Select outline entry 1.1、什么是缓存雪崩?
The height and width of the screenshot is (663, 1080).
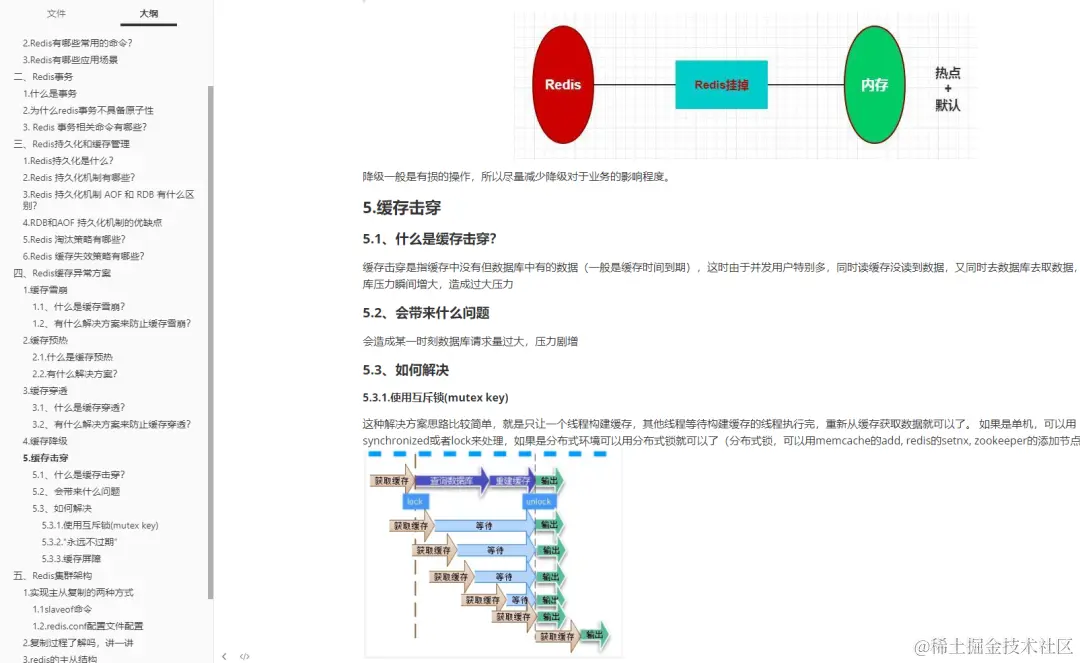pos(79,306)
